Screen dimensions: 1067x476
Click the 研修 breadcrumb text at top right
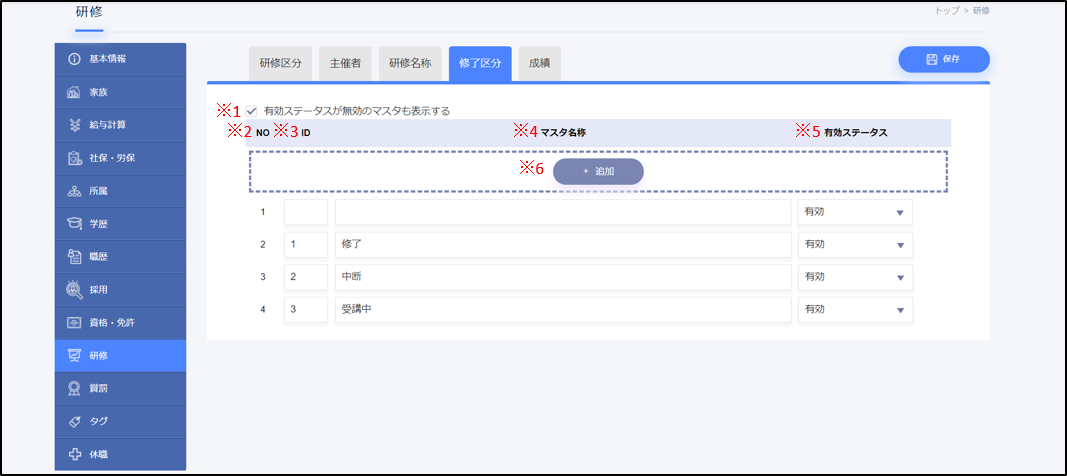coord(980,11)
